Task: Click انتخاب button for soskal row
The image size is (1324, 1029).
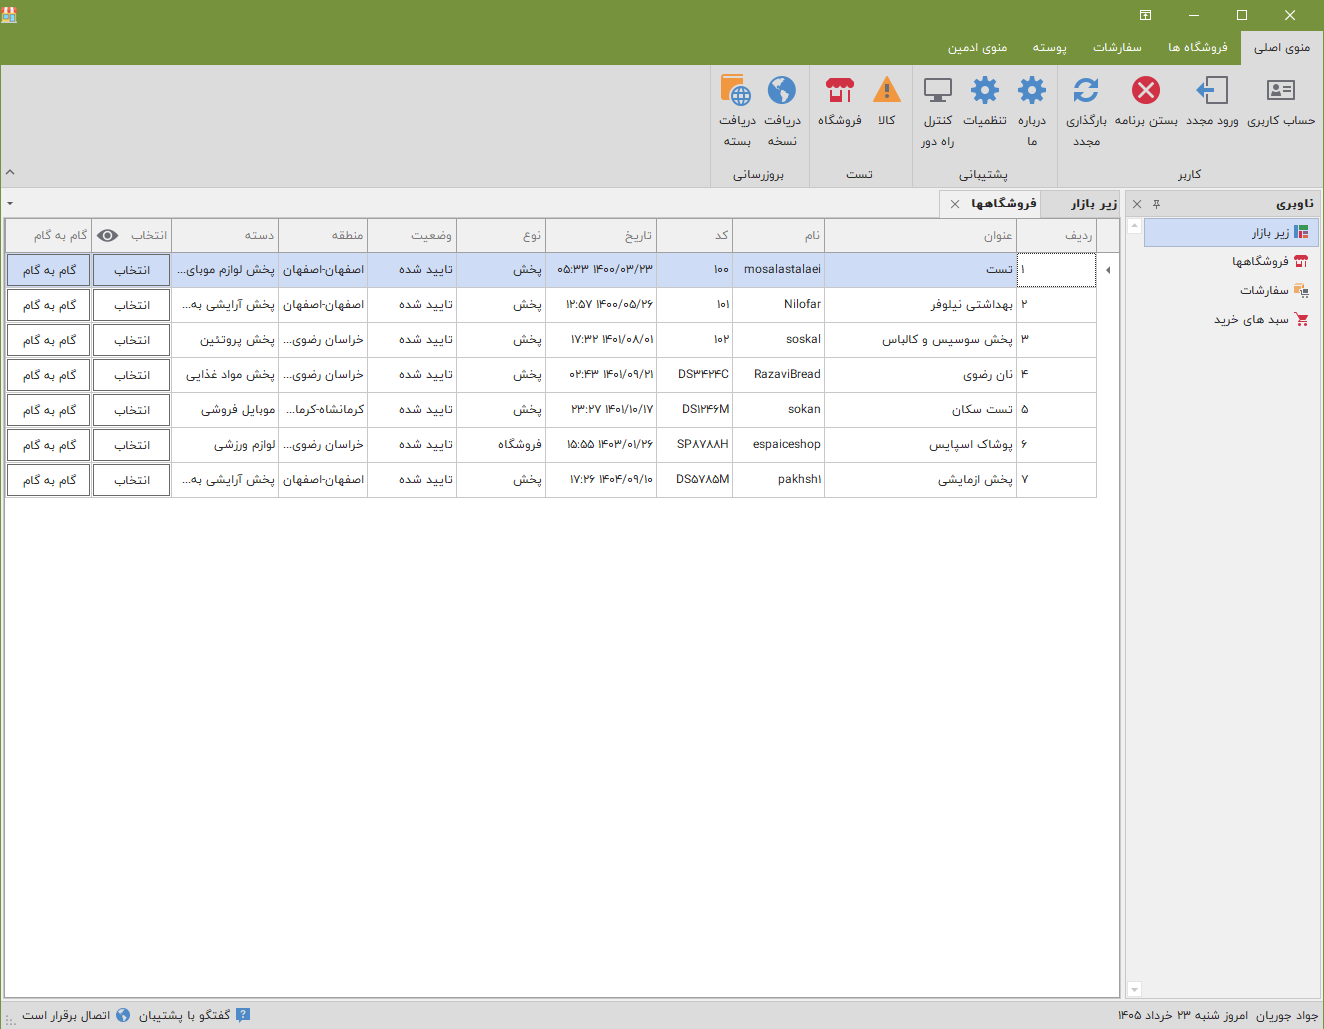Action: pos(132,340)
